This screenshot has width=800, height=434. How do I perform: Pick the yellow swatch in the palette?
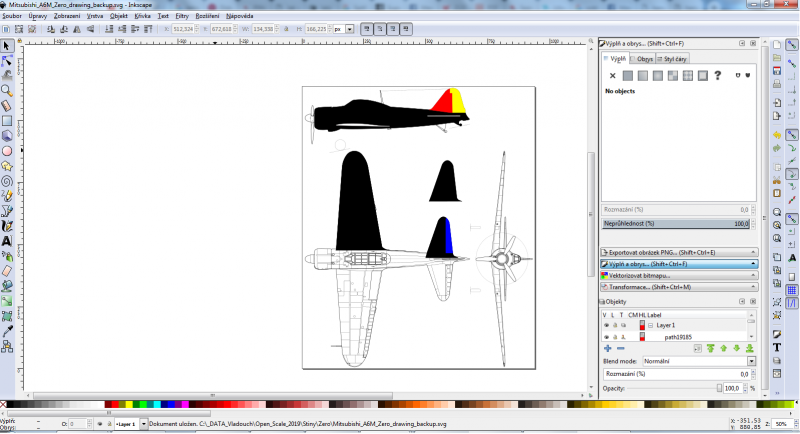point(129,405)
